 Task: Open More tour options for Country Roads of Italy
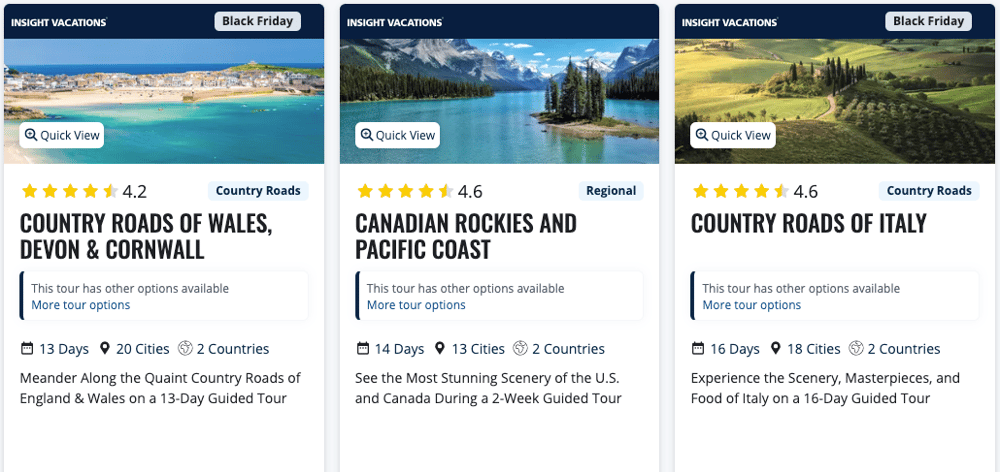(x=752, y=305)
